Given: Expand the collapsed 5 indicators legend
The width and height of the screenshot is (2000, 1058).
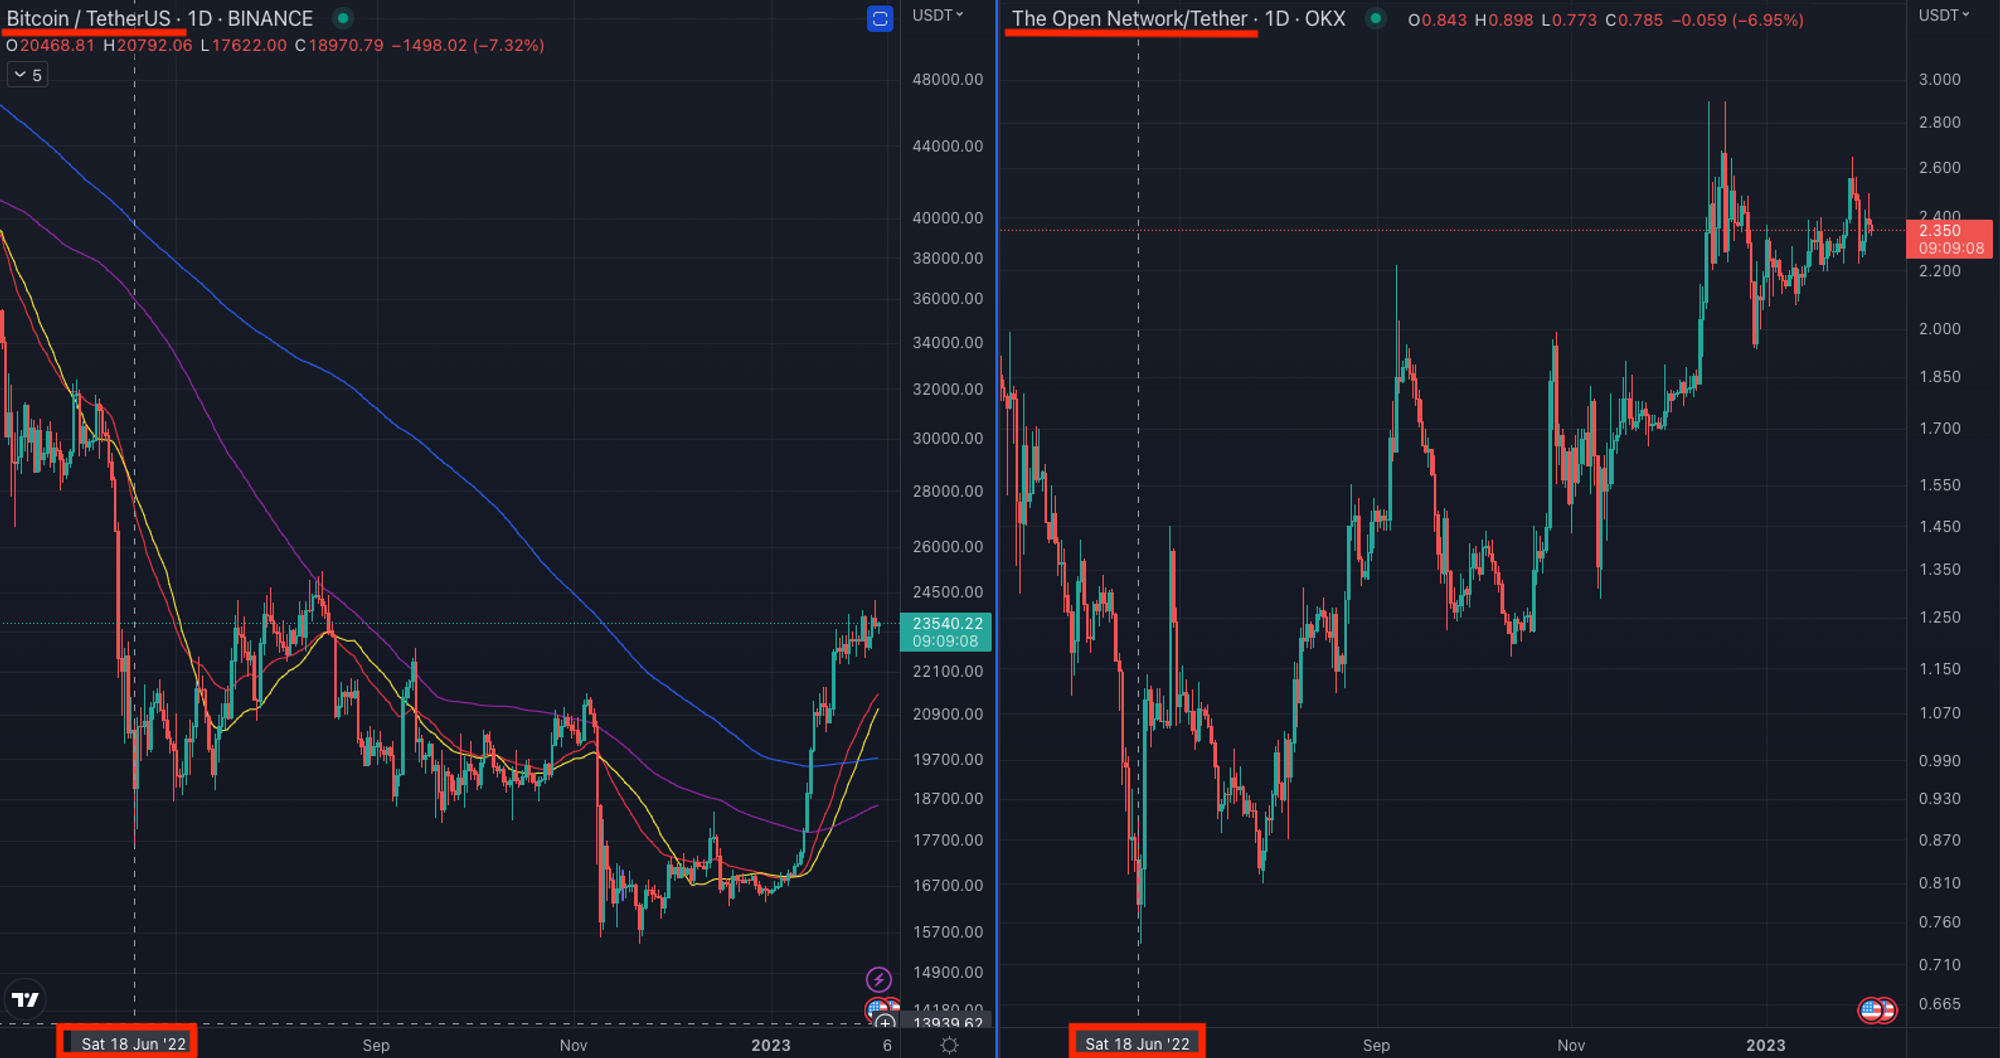Looking at the screenshot, I should pyautogui.click(x=27, y=75).
